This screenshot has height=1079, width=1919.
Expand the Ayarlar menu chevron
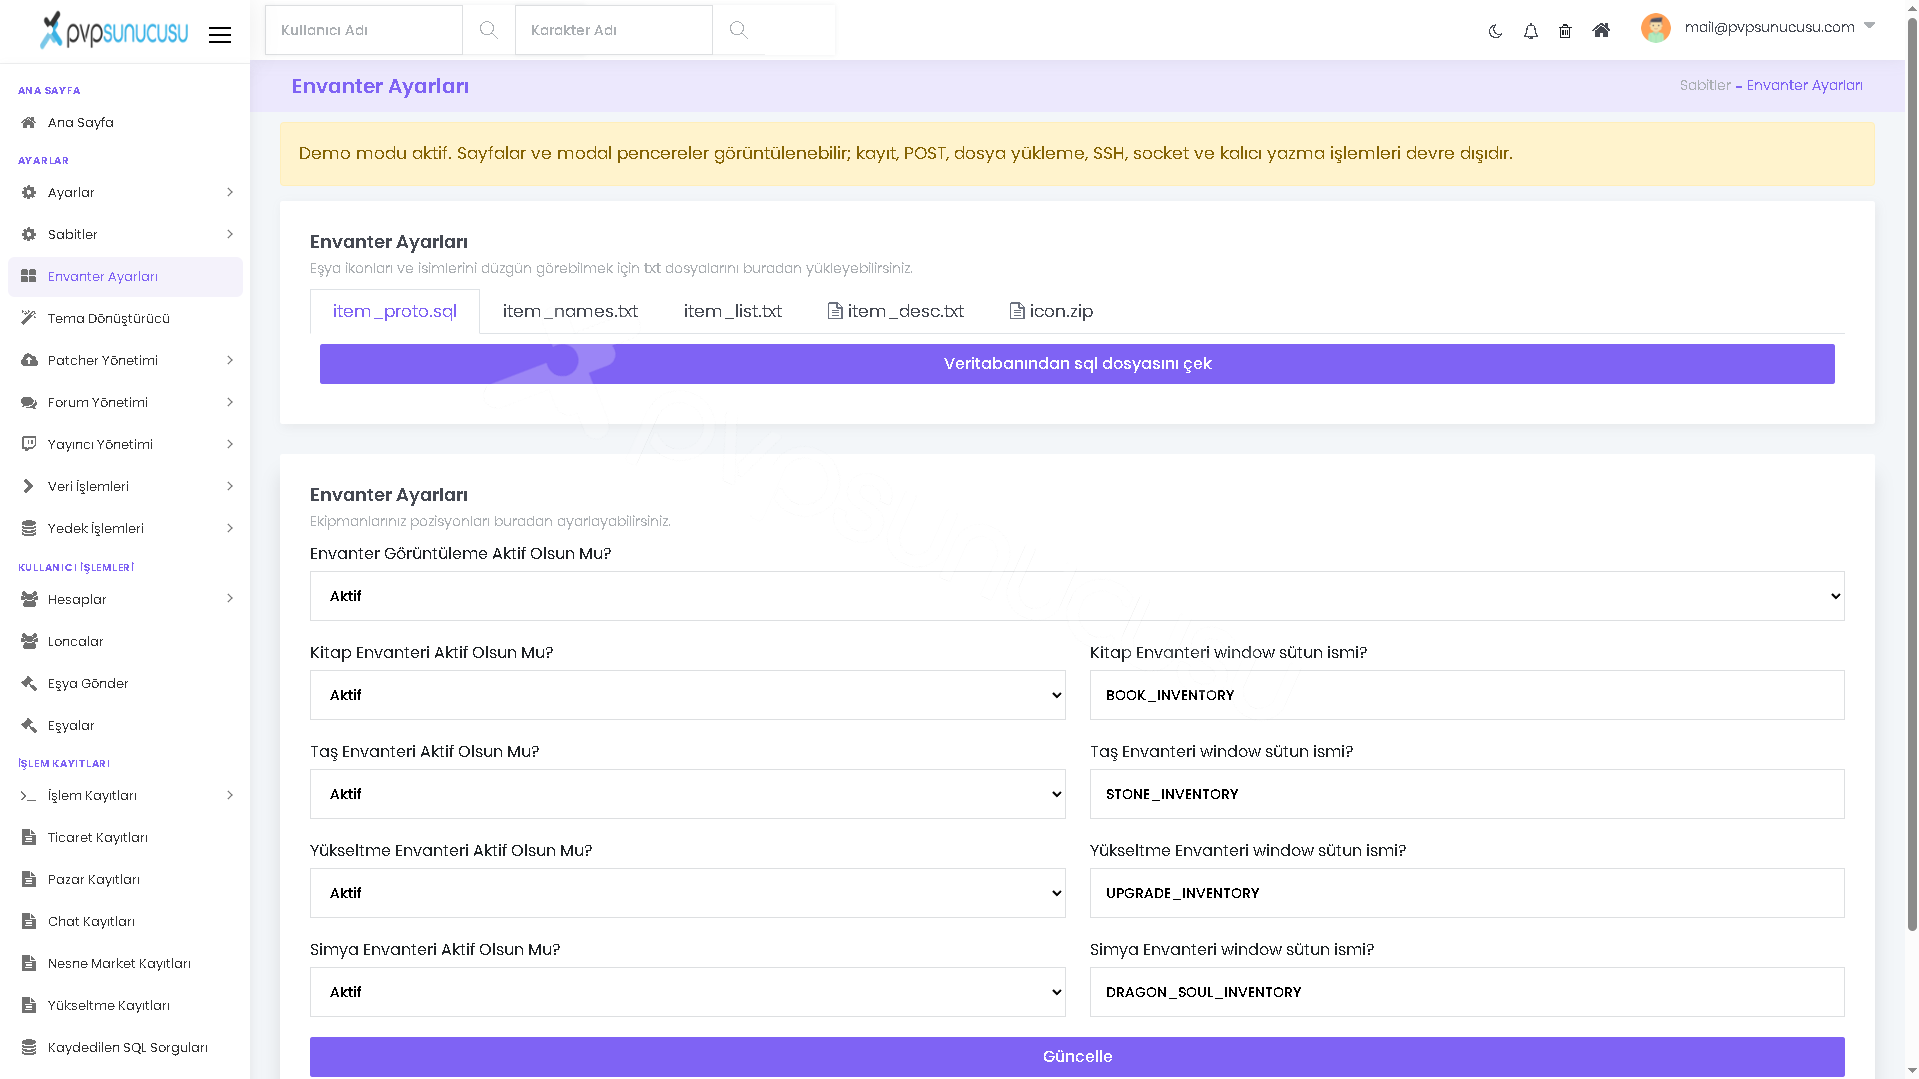coord(230,193)
